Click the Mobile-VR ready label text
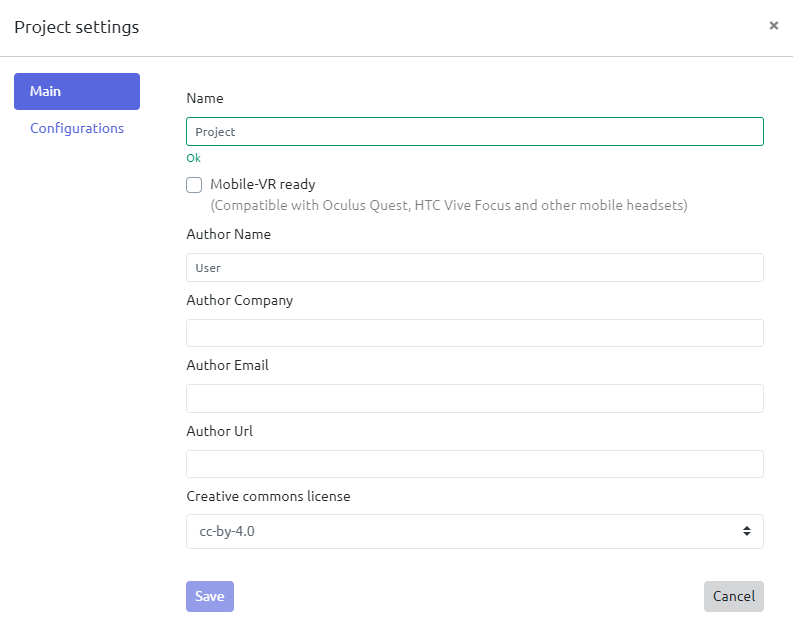 click(262, 185)
